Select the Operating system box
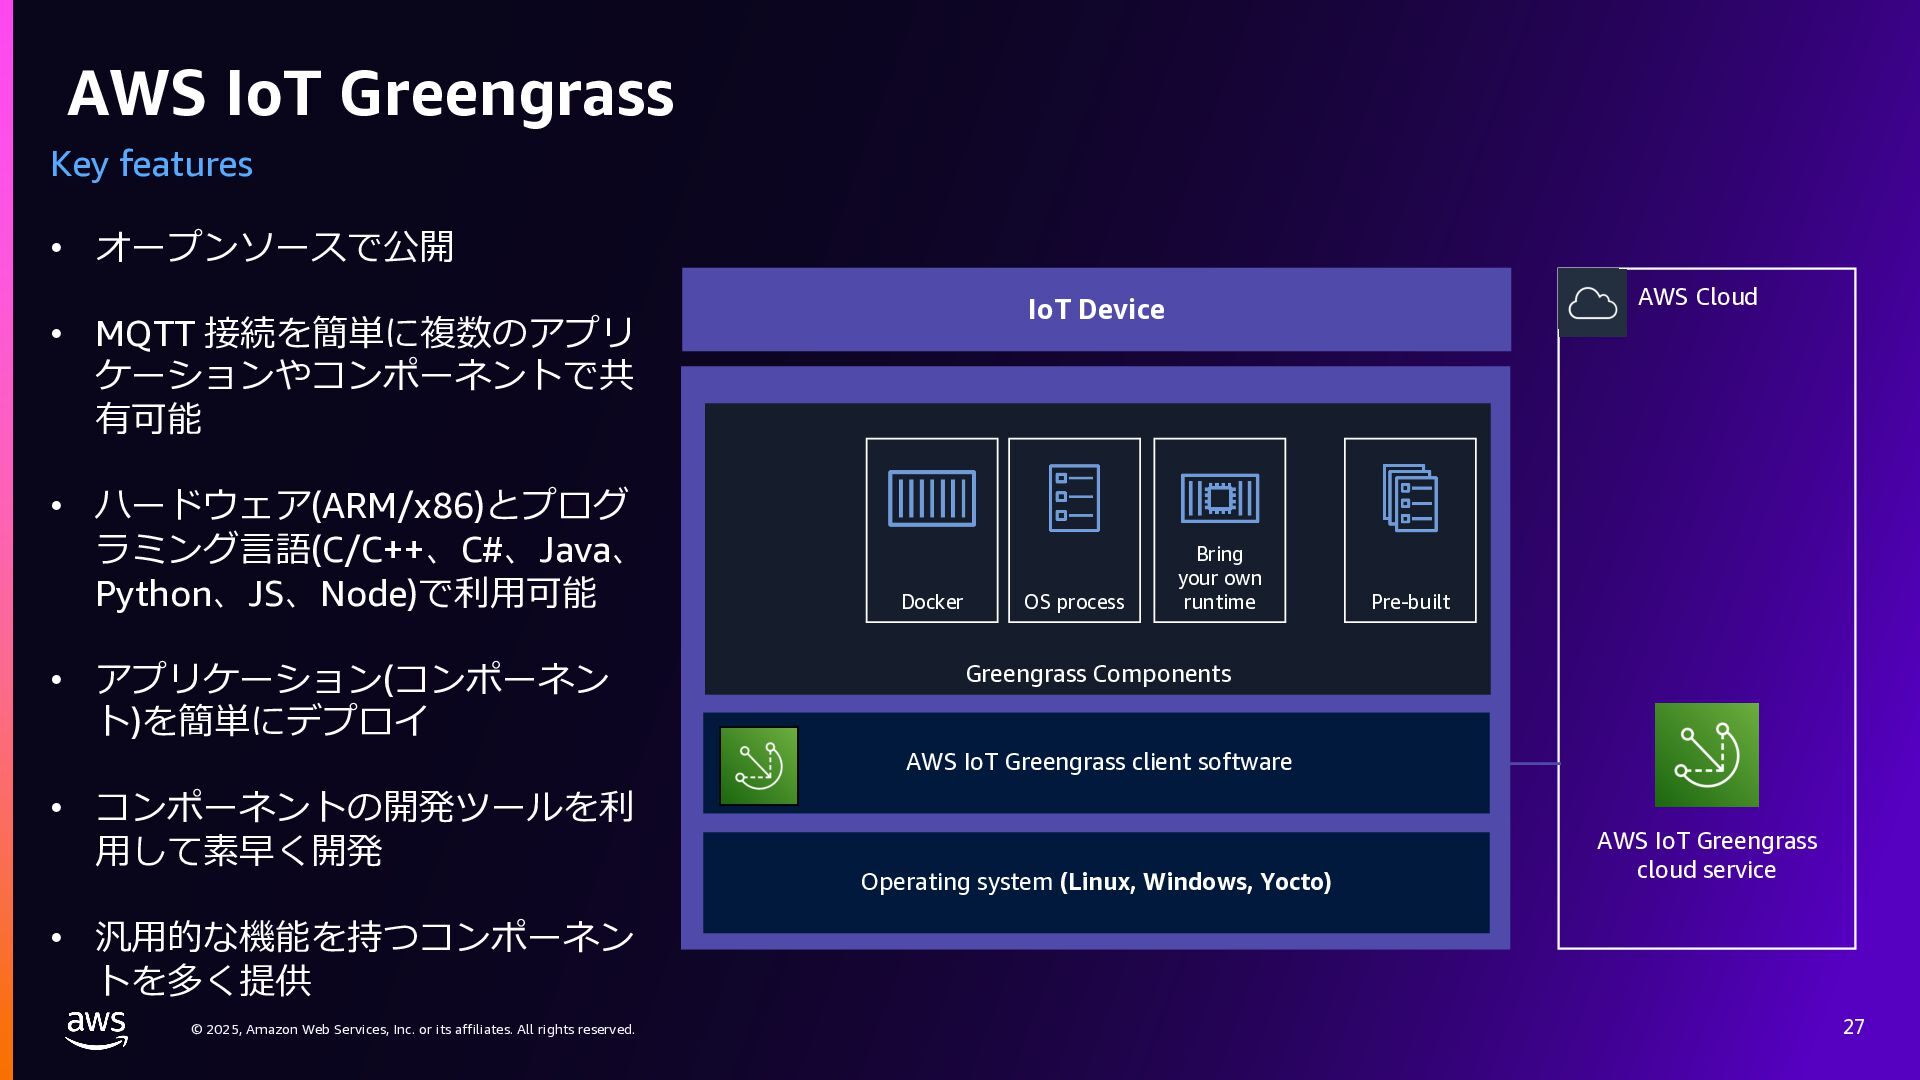The image size is (1920, 1080). pyautogui.click(x=1096, y=882)
